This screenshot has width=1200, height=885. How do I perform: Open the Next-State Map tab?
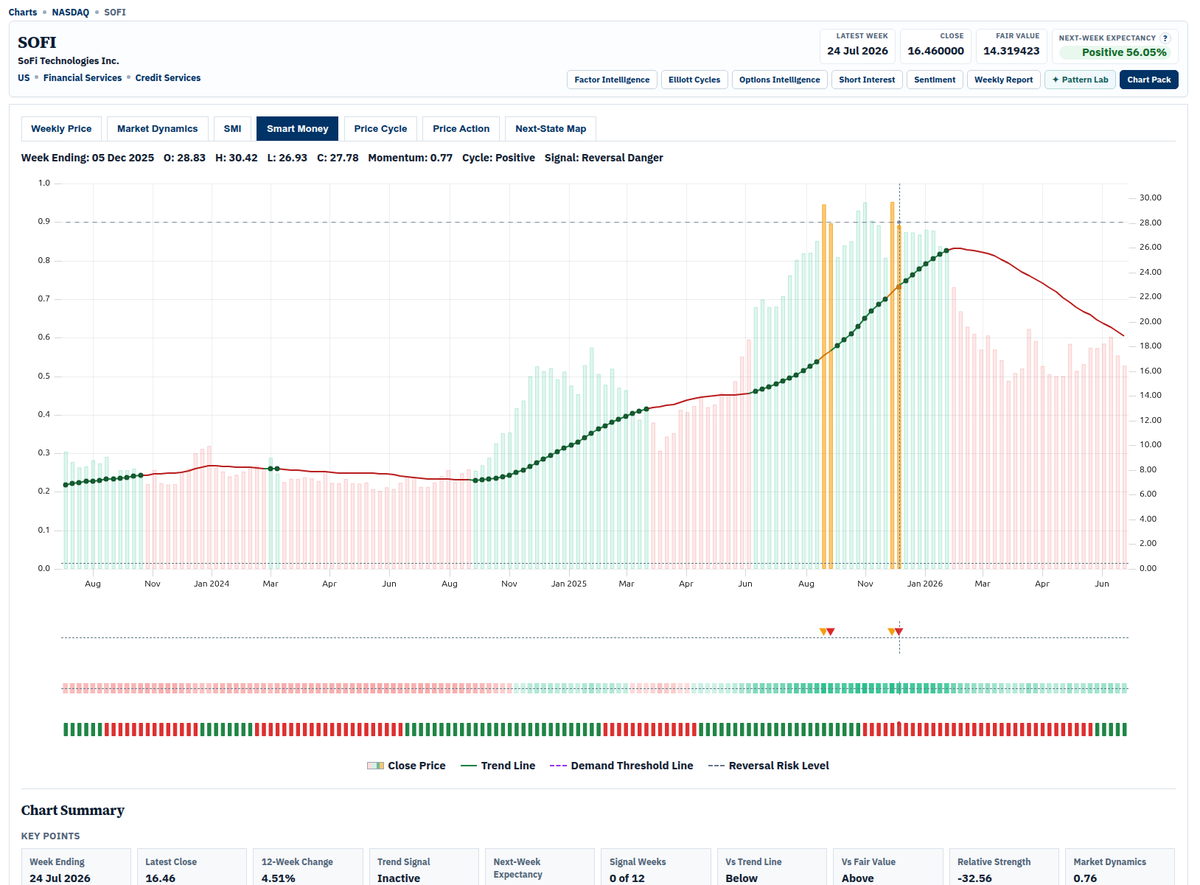(x=550, y=128)
